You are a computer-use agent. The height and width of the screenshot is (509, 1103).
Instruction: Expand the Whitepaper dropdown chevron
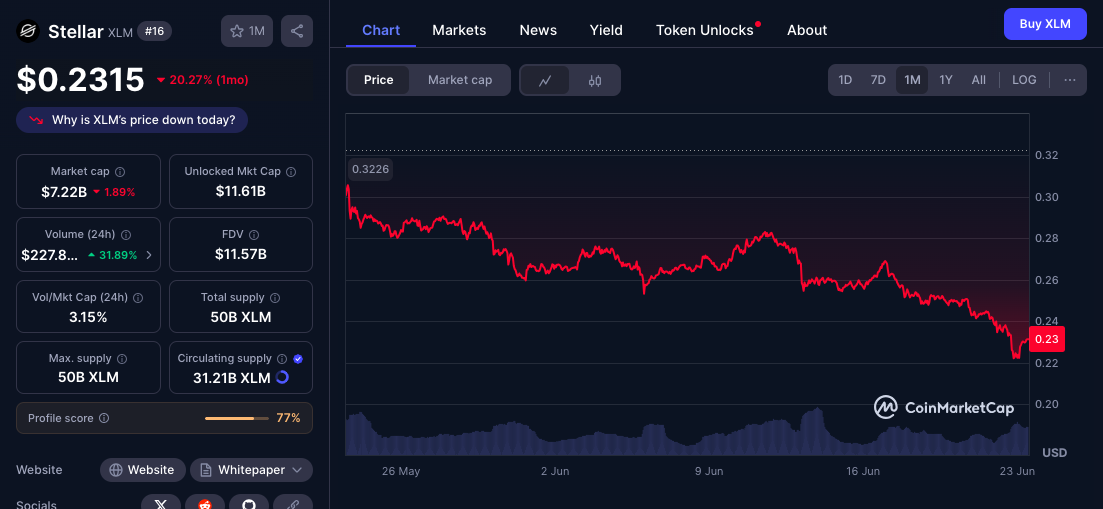[x=297, y=470]
